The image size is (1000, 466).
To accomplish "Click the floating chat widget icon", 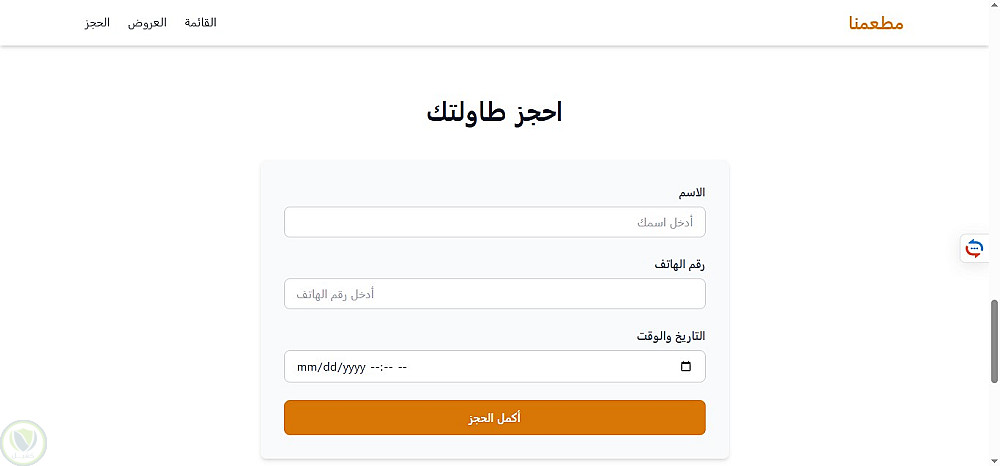I will coord(974,248).
